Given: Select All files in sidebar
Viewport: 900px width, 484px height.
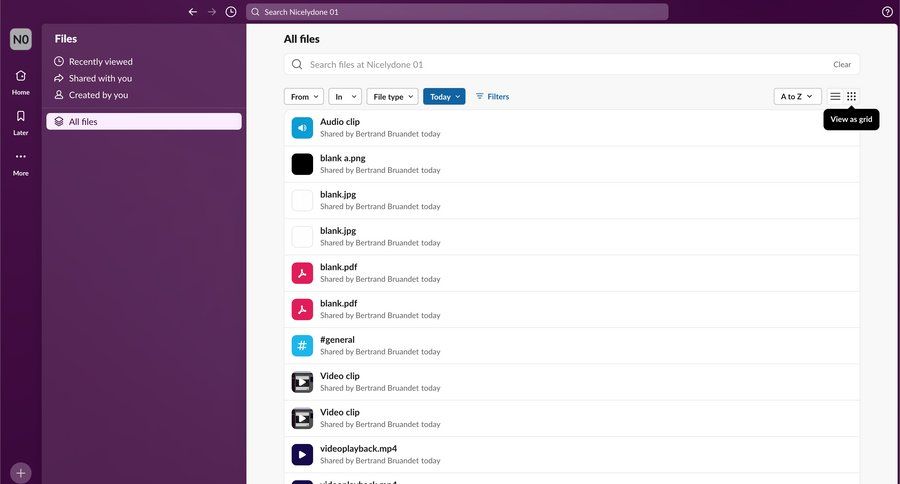Looking at the screenshot, I should 143,121.
